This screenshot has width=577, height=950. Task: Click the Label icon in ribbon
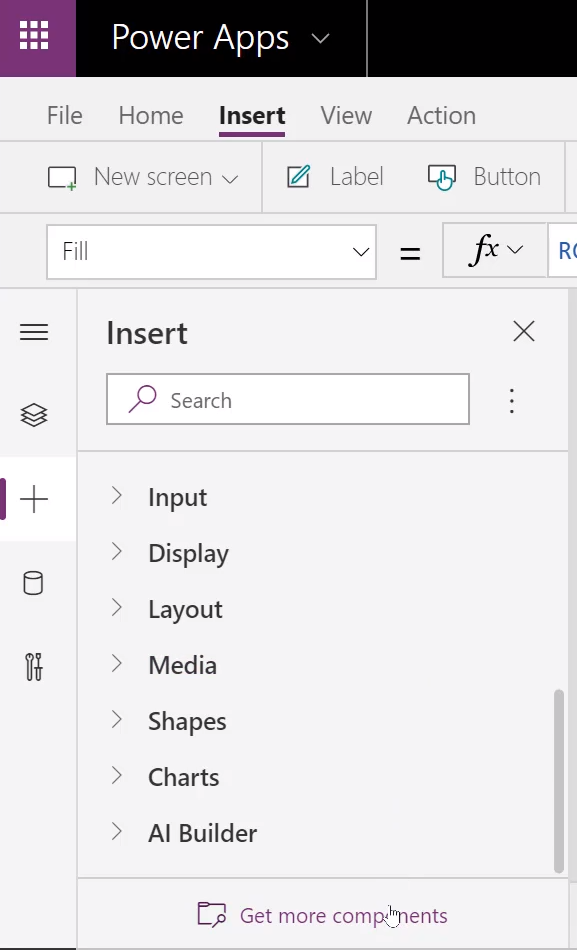(x=298, y=177)
